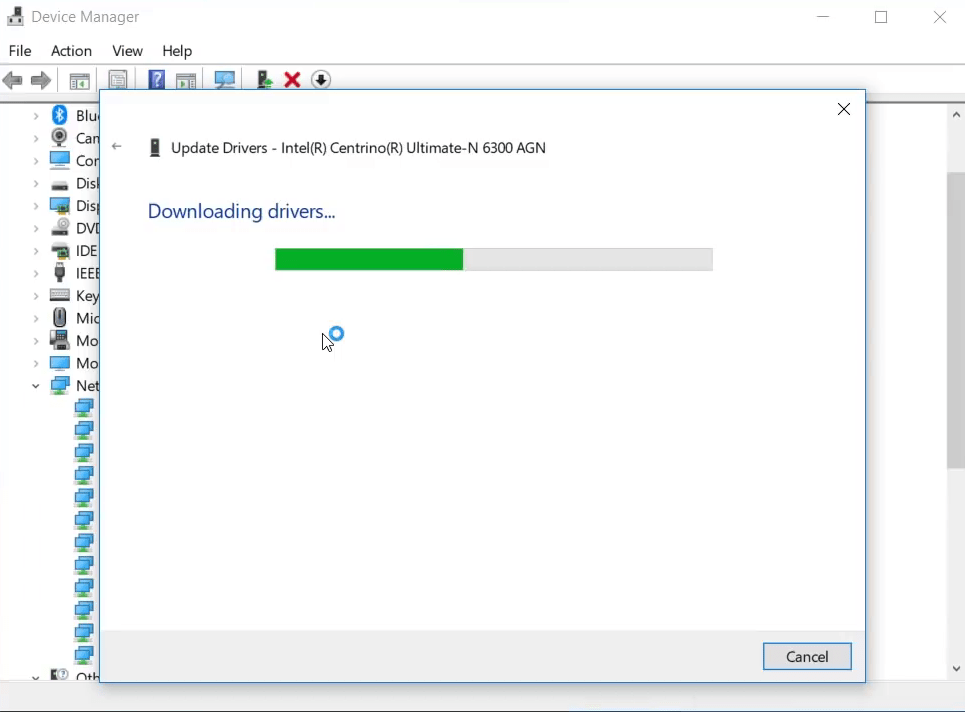Image resolution: width=965 pixels, height=712 pixels.
Task: Expand the DVD drives tree node
Action: [36, 228]
